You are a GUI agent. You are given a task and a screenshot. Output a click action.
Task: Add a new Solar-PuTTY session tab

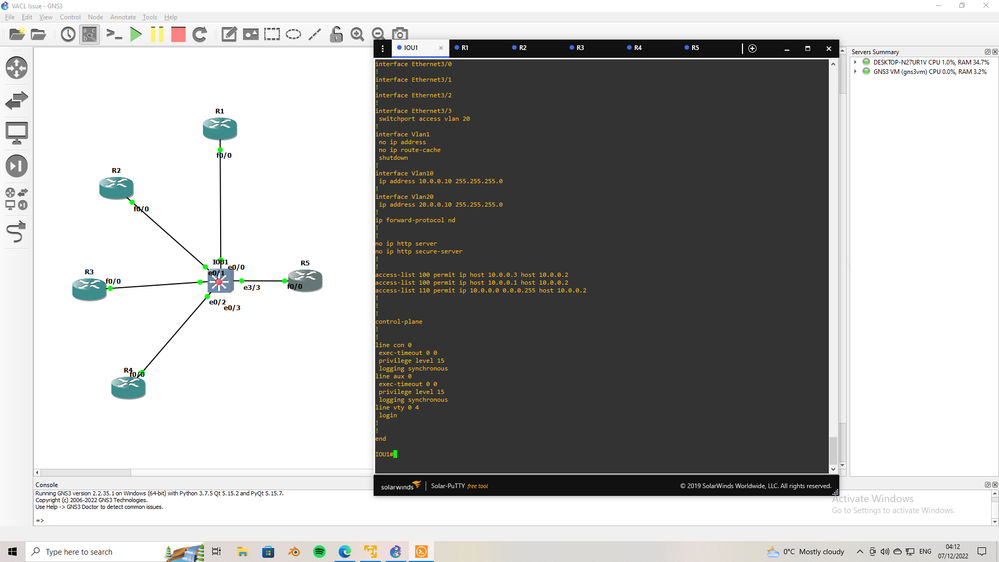[752, 48]
